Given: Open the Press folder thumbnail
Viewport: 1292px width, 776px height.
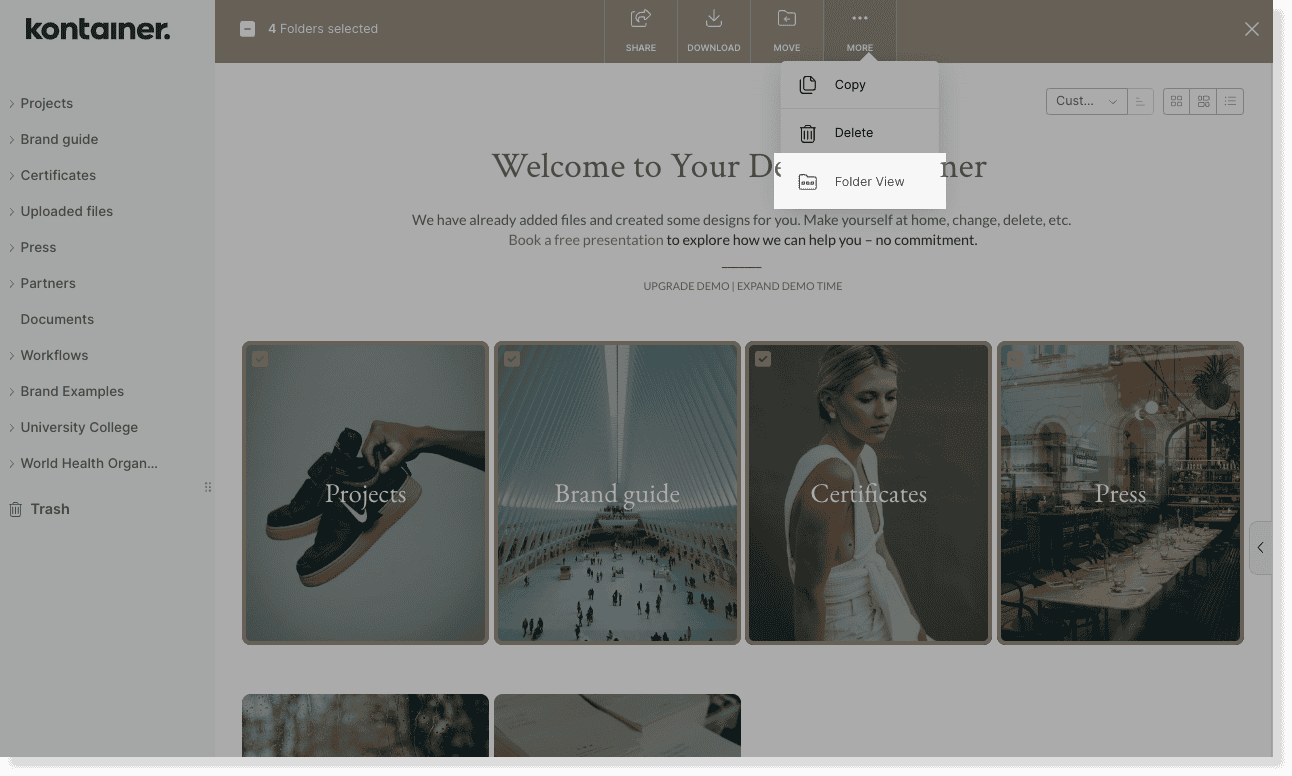Looking at the screenshot, I should (x=1119, y=493).
